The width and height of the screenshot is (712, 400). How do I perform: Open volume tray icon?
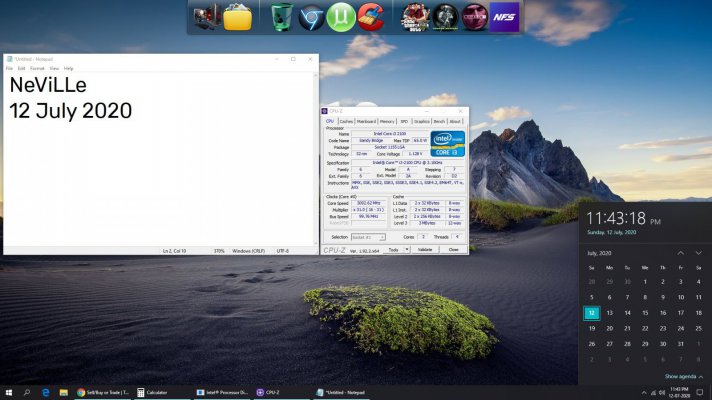pyautogui.click(x=662, y=393)
